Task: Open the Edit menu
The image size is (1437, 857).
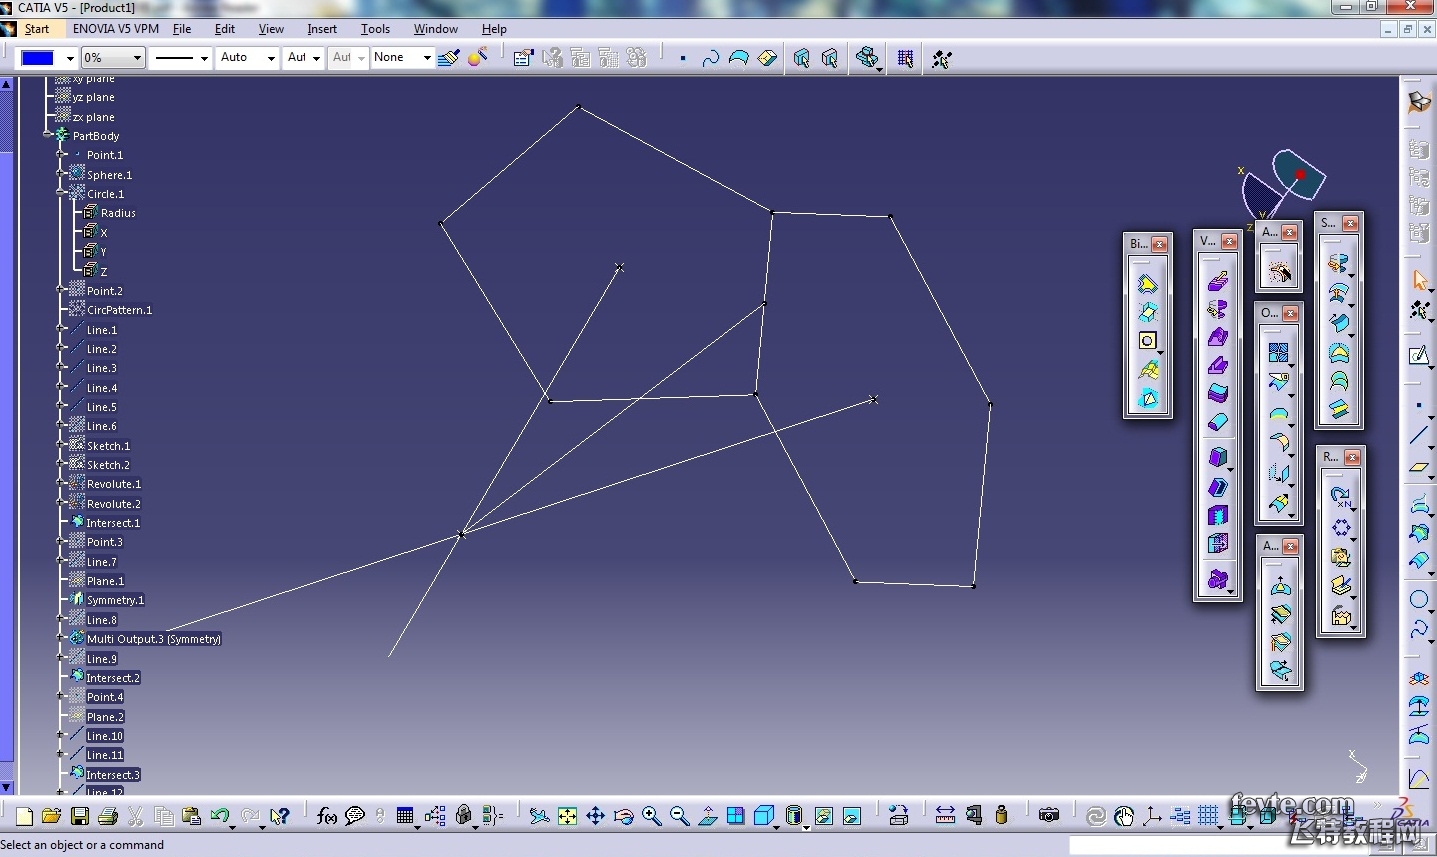Action: 225,29
